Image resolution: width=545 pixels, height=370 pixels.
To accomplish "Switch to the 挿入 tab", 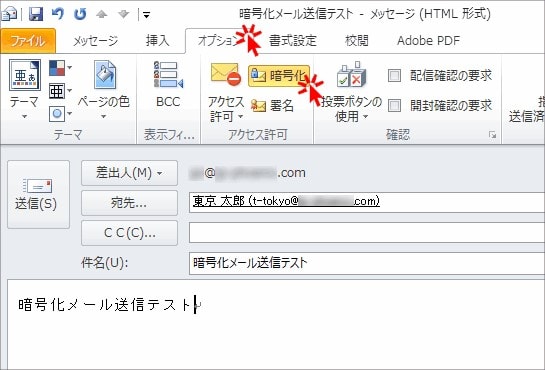I will (x=157, y=41).
